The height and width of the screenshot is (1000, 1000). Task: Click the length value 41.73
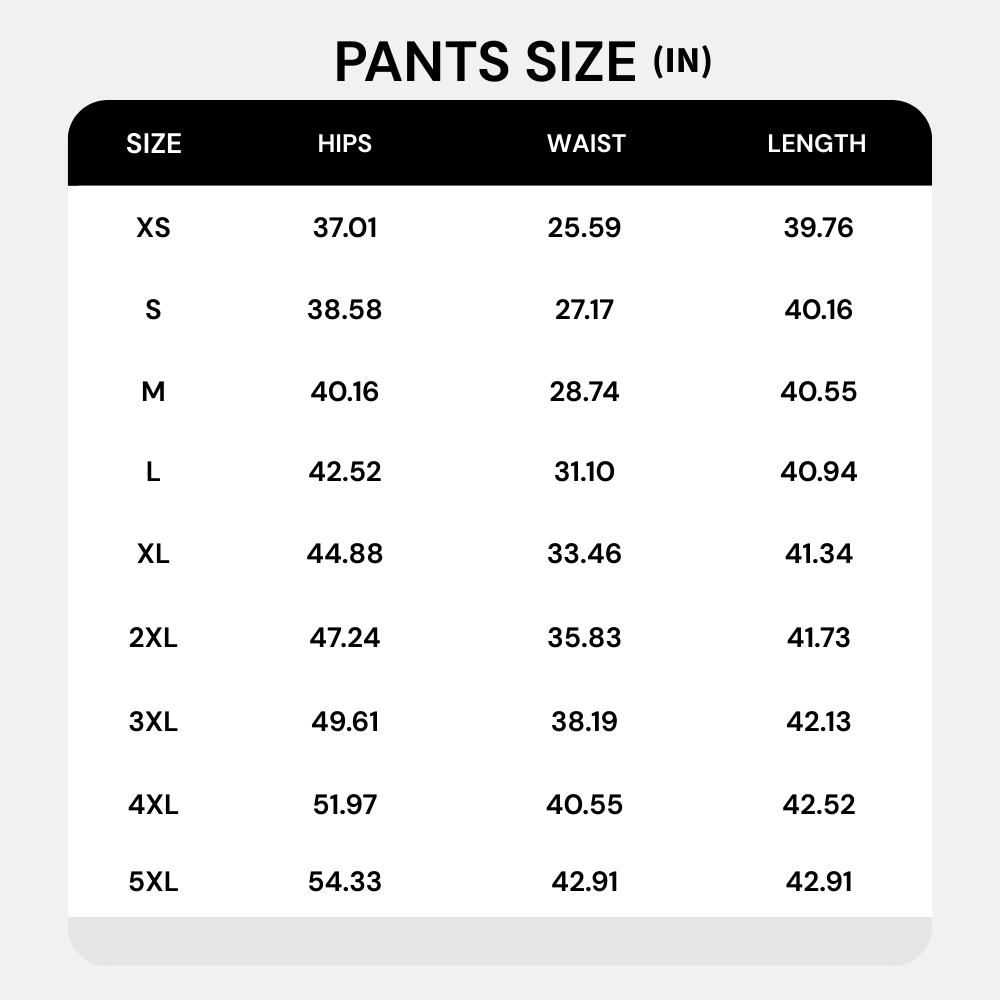coord(818,638)
